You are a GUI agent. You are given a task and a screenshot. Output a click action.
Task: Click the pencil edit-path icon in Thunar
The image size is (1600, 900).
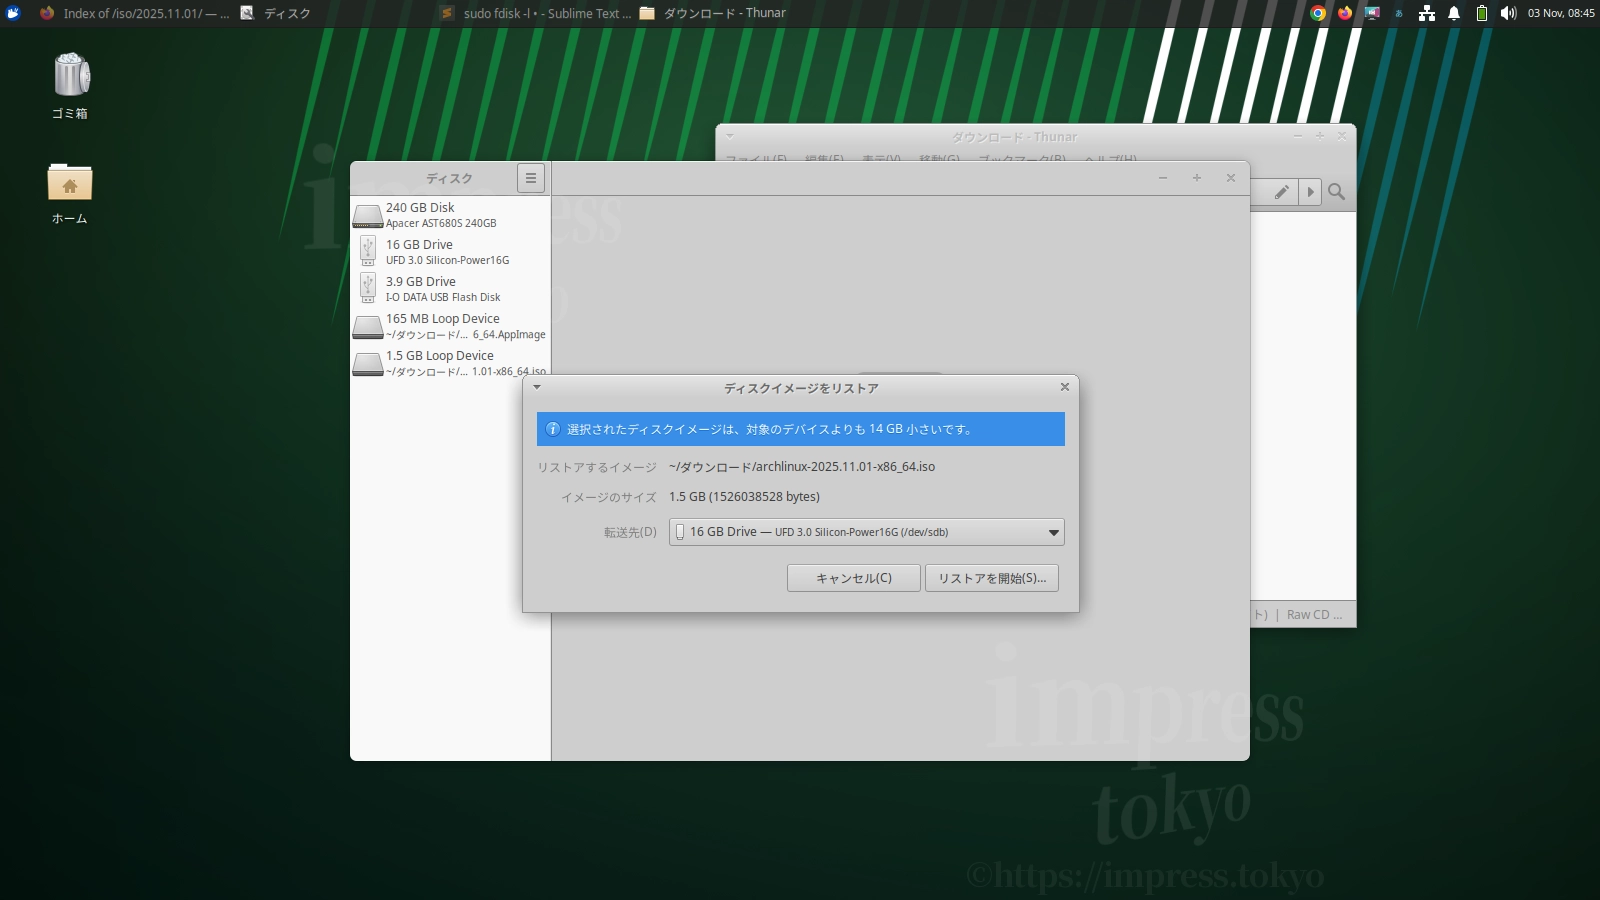click(1281, 192)
